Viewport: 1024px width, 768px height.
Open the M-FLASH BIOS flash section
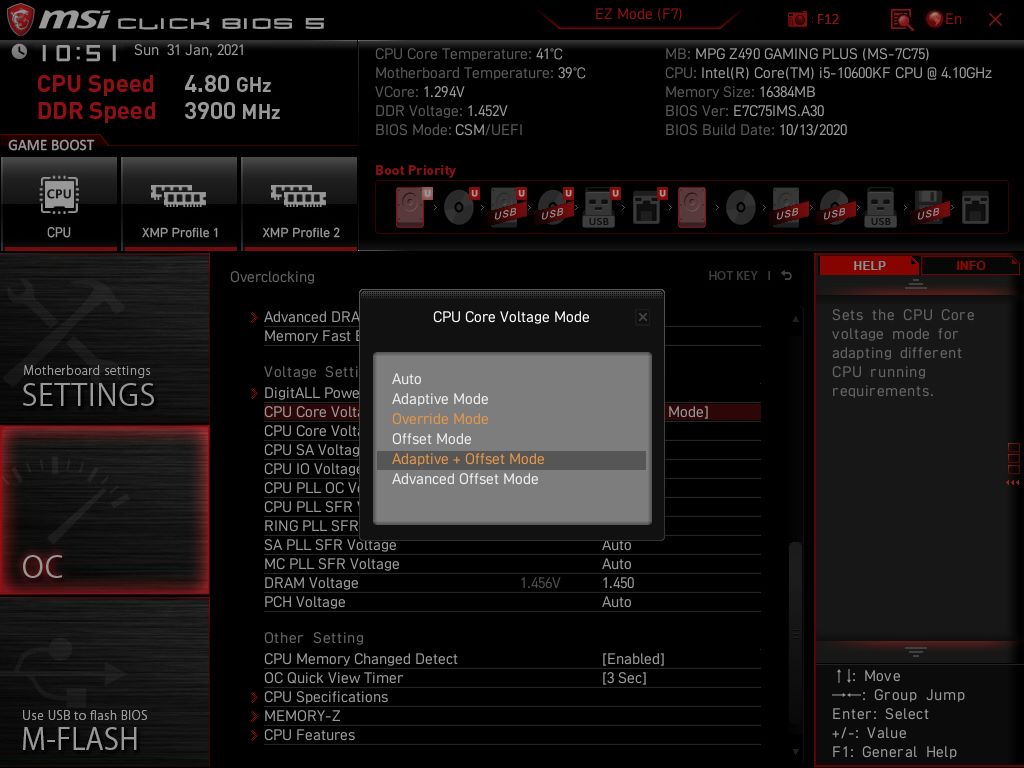pyautogui.click(x=104, y=682)
